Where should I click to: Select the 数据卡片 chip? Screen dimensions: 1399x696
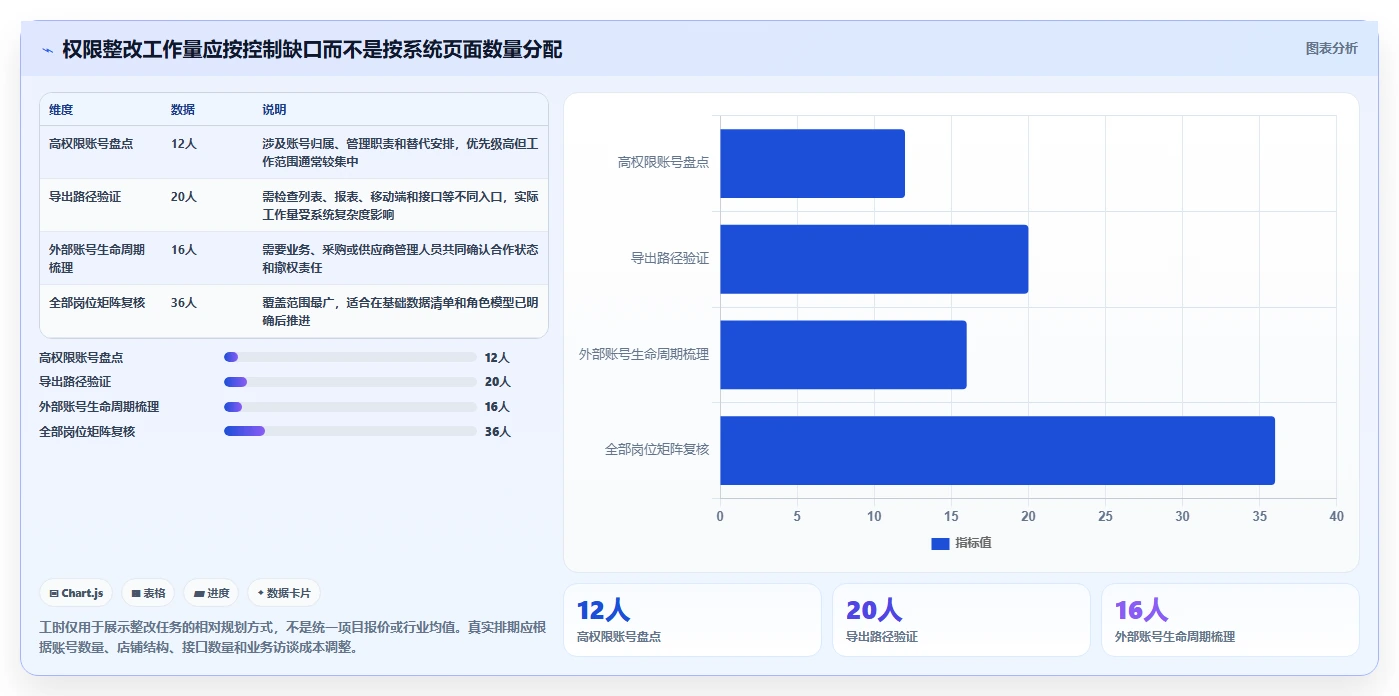tap(284, 593)
